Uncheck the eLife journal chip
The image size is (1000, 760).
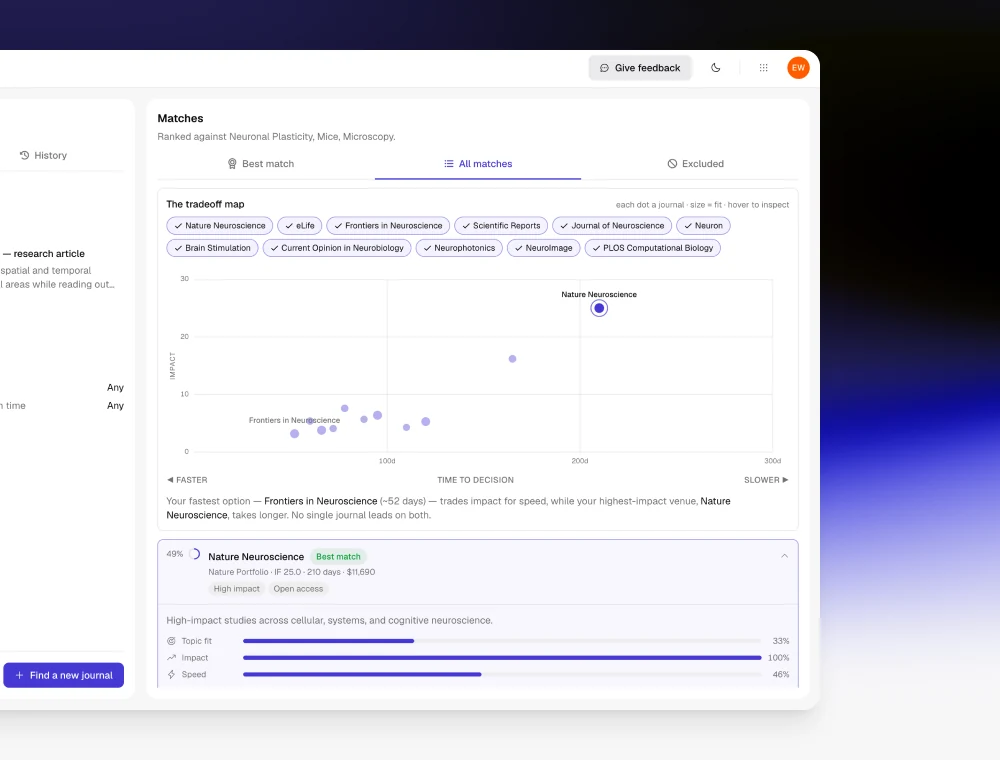(x=300, y=226)
